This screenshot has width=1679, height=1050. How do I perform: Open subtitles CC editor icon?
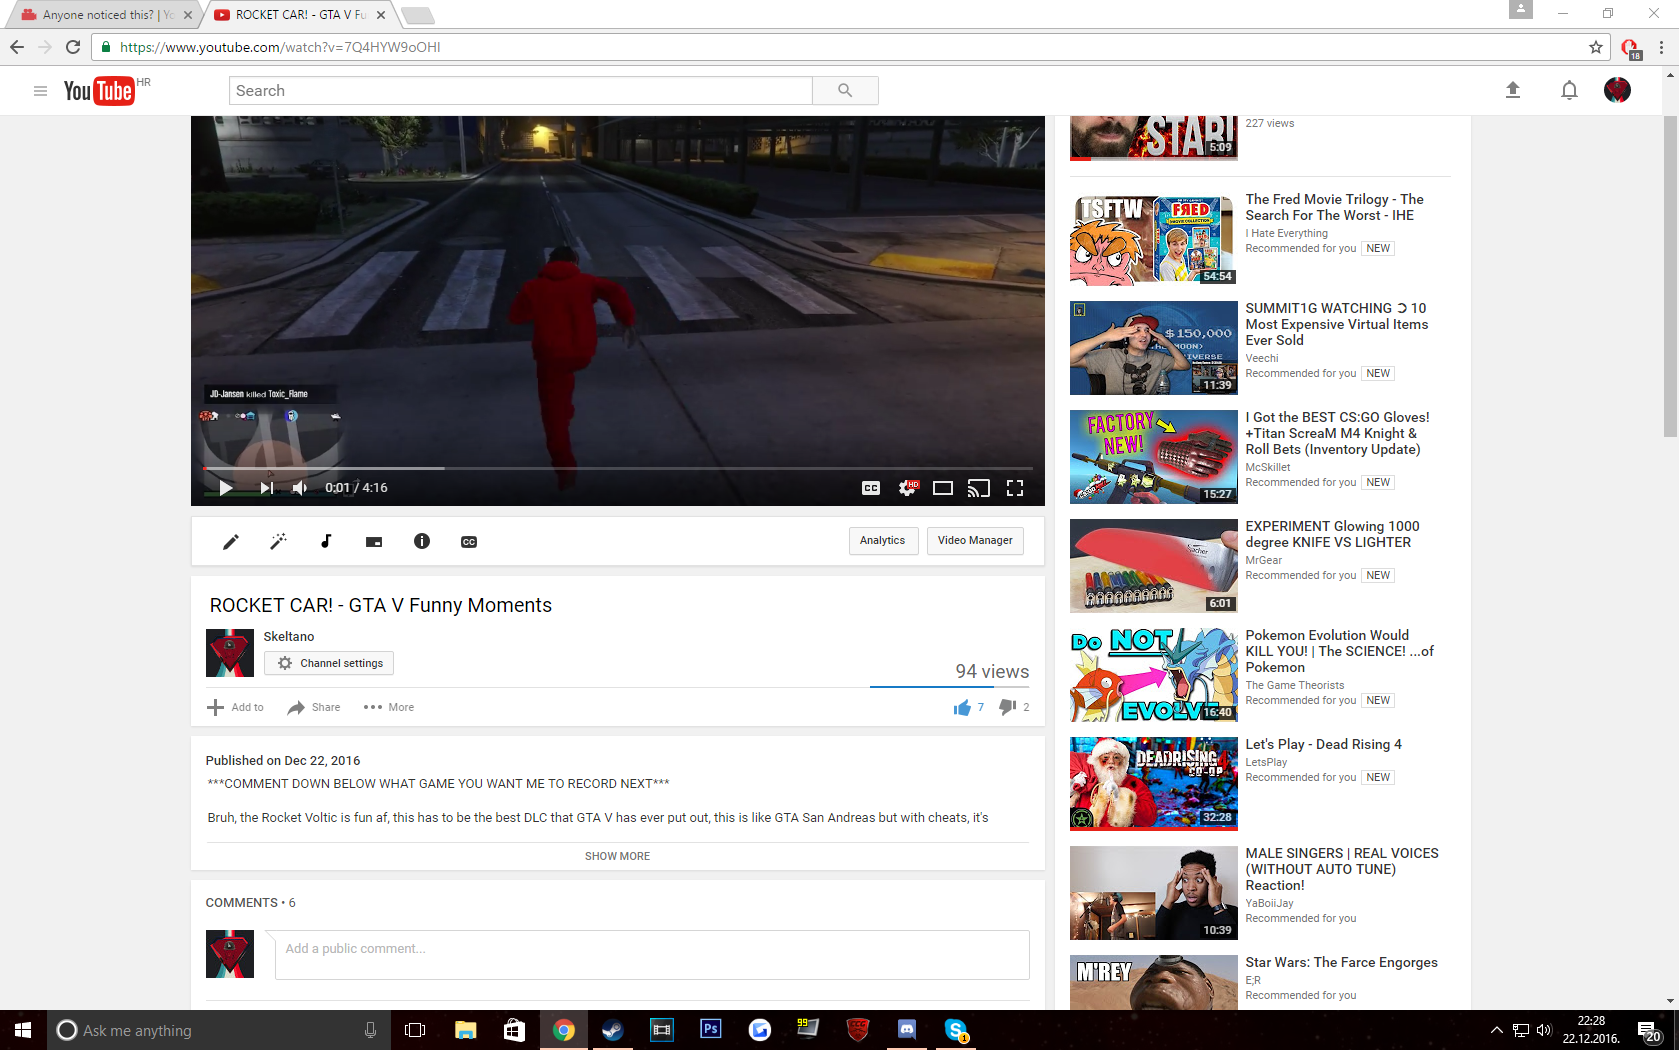coord(469,542)
